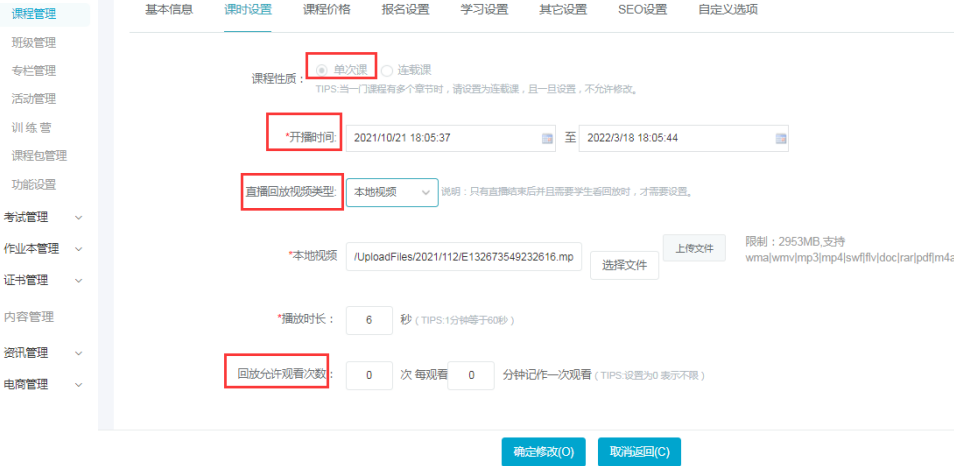Select the 连载课 radio option
Screen dimensions: 954x466
[387, 70]
